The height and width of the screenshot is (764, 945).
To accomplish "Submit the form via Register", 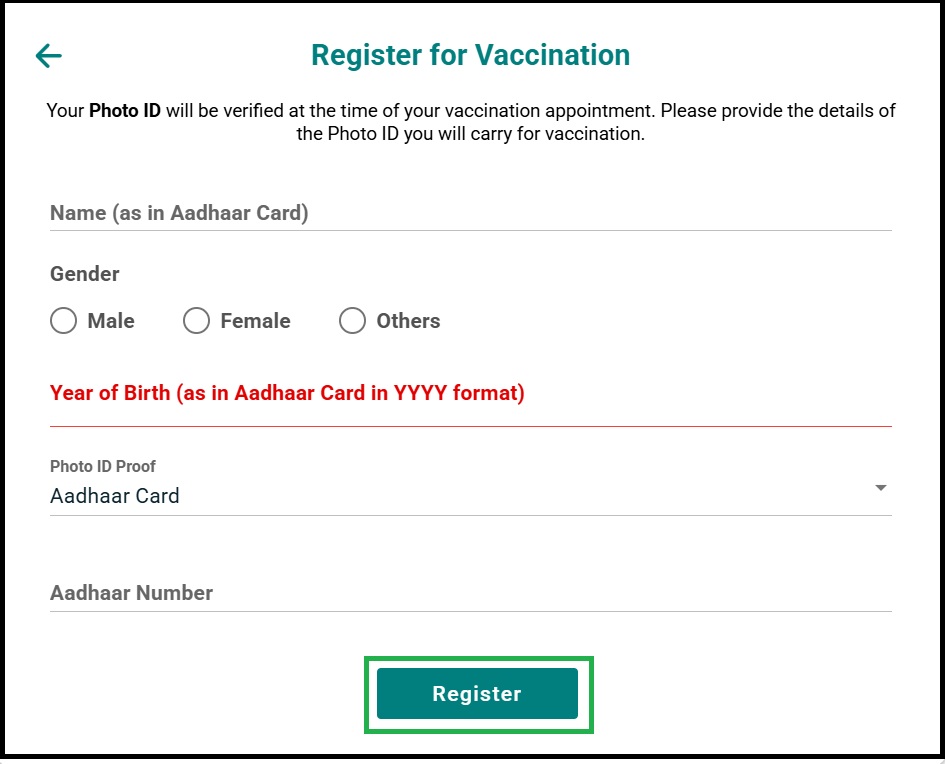I will tap(476, 694).
